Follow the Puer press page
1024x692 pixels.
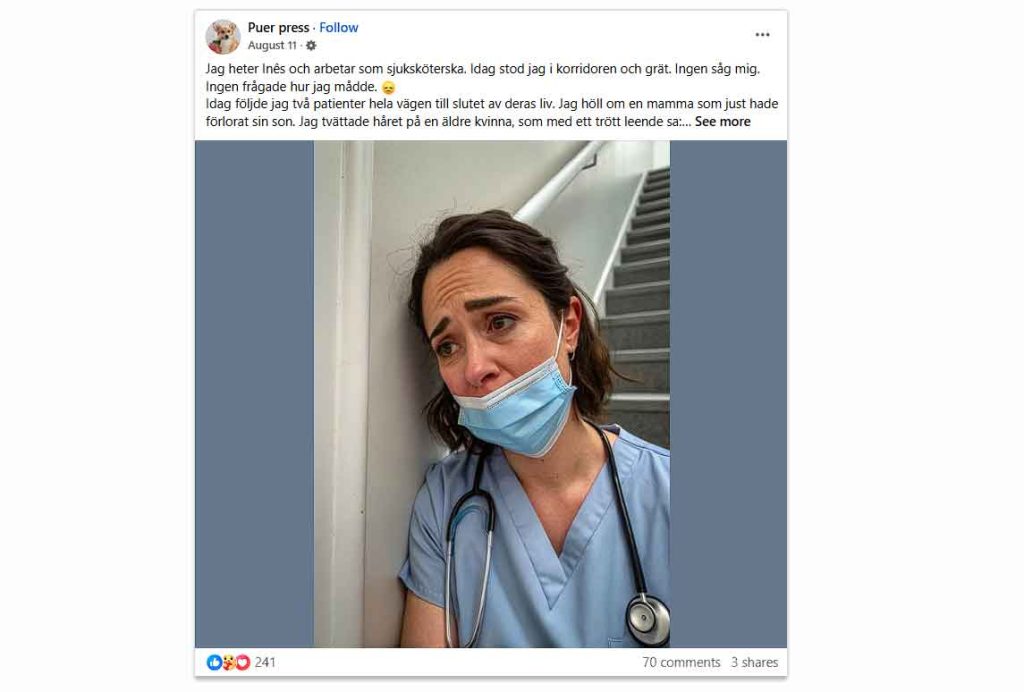(x=339, y=28)
